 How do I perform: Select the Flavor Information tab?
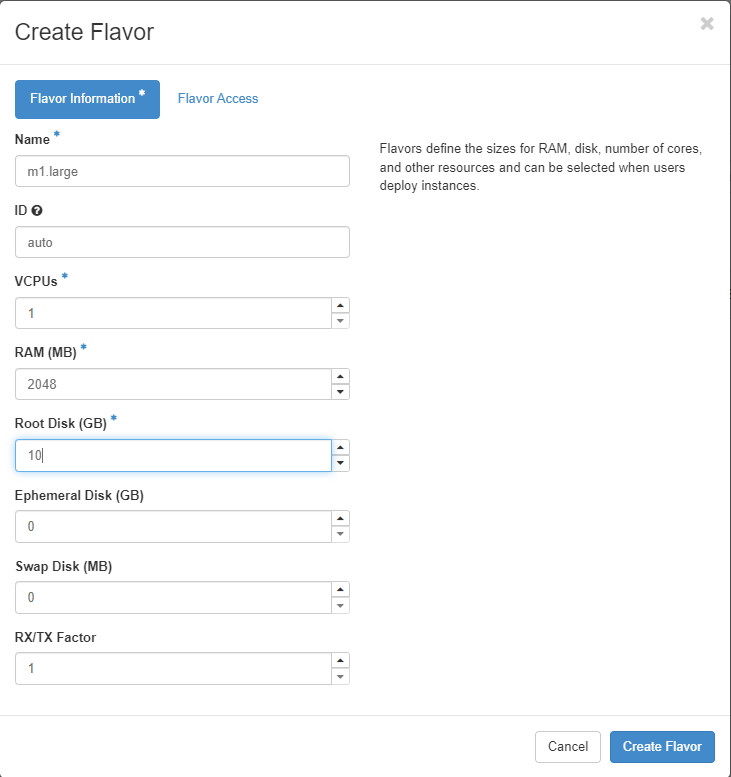point(87,99)
